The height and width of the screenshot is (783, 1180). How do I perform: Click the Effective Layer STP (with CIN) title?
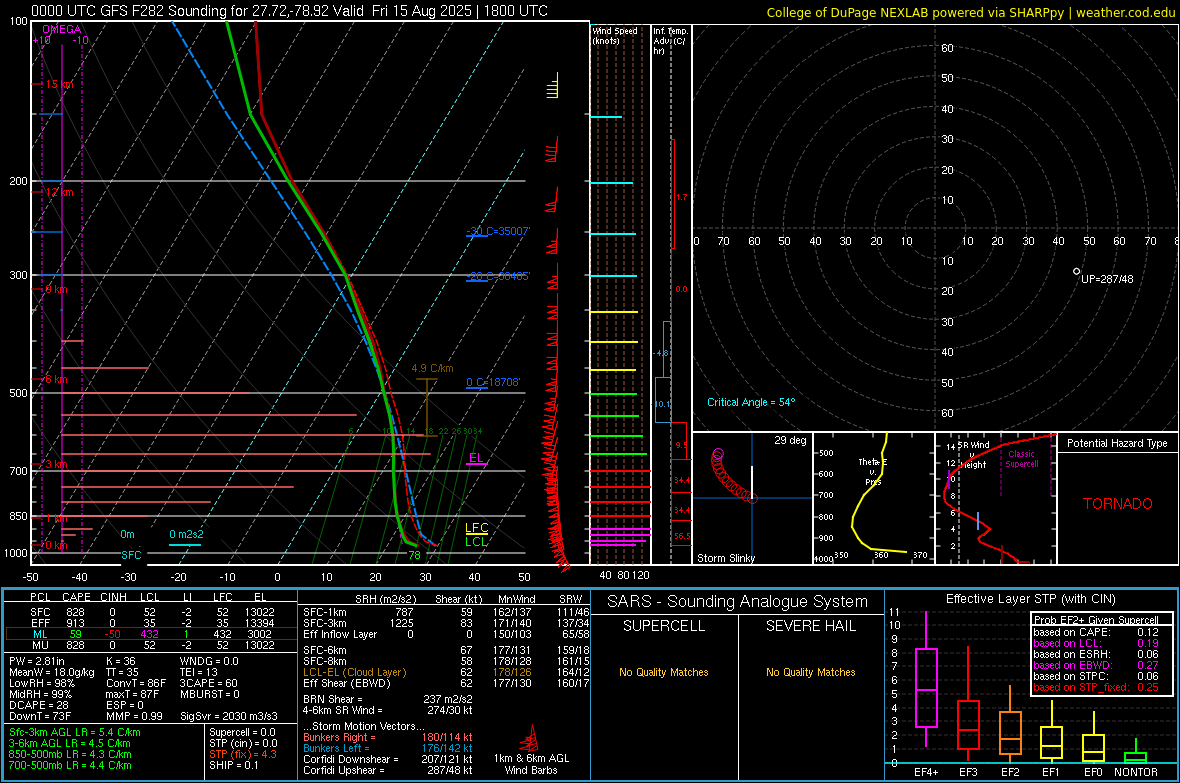1030,599
